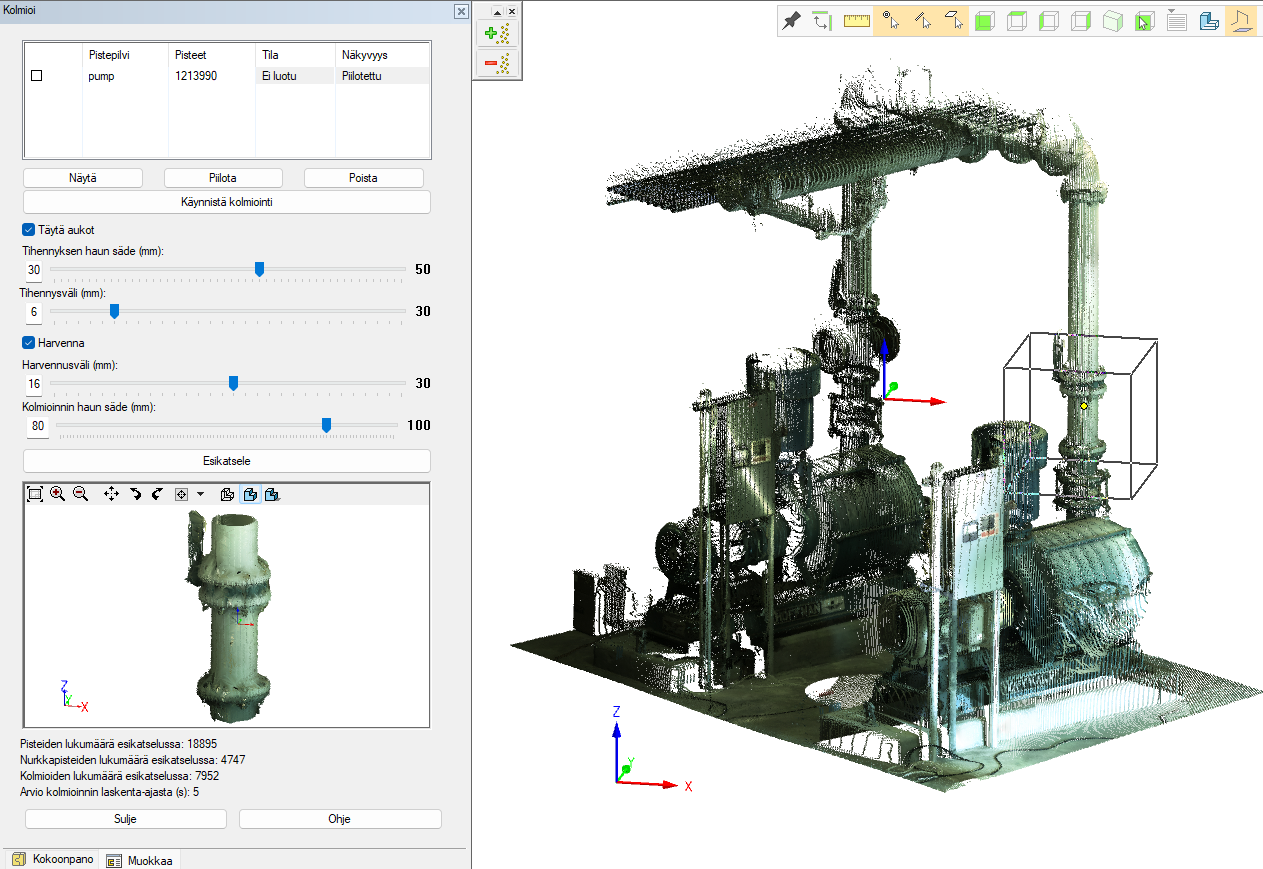Disable the 'Harvenna' checkbox

click(29, 343)
